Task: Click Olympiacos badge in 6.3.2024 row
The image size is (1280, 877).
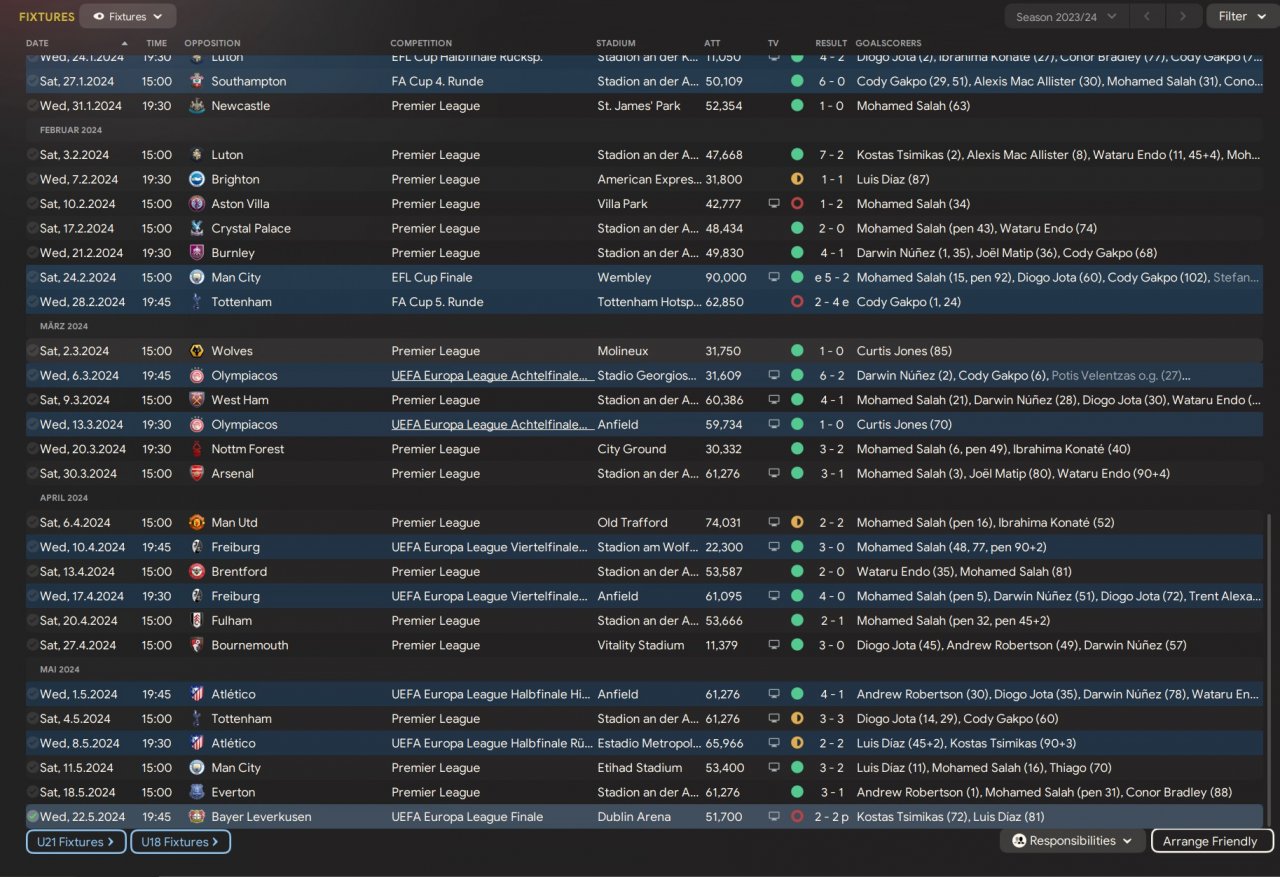Action: click(x=197, y=376)
